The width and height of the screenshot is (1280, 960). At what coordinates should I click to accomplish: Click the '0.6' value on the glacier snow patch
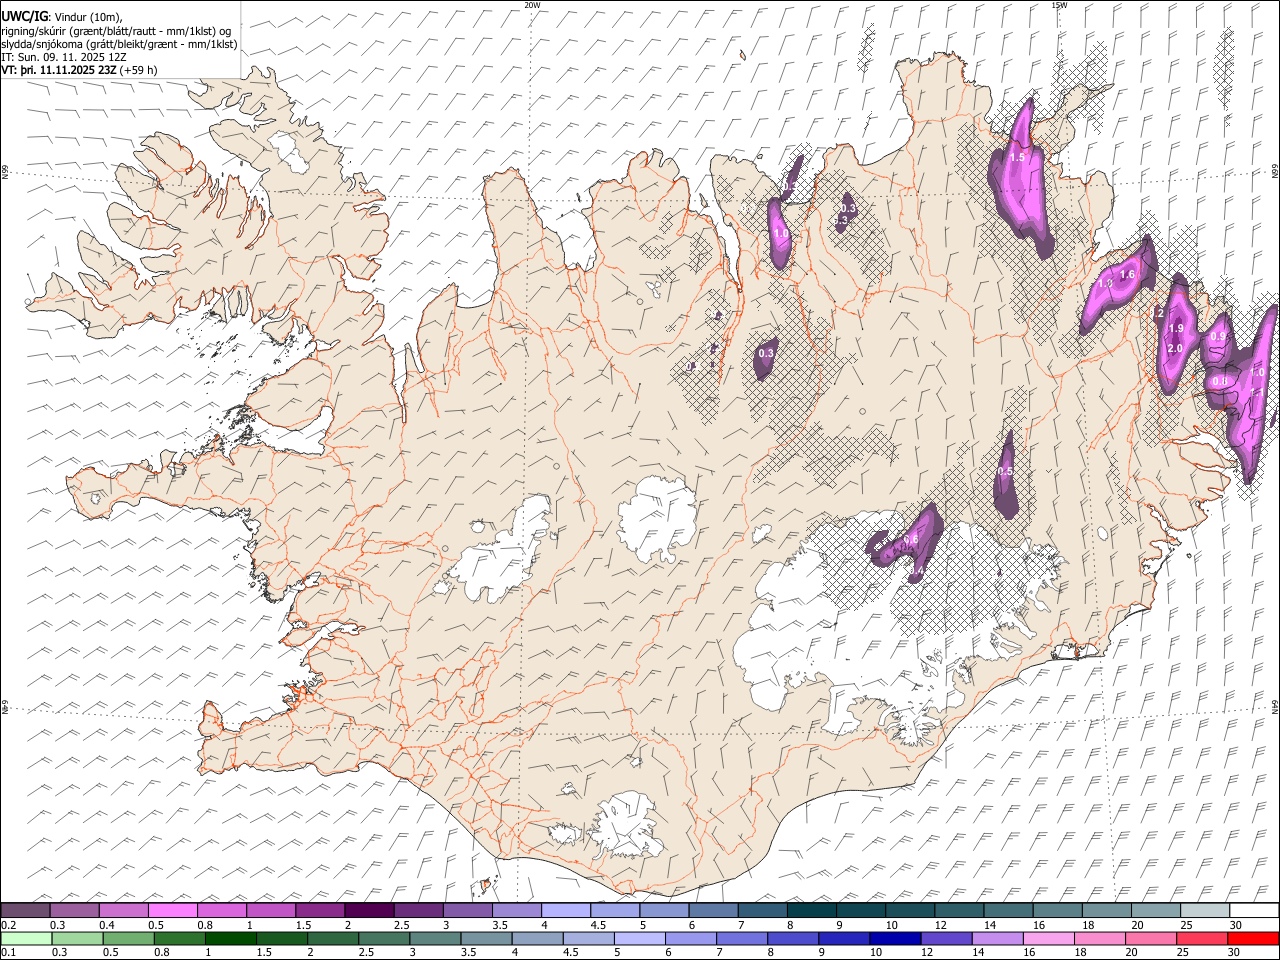[911, 540]
